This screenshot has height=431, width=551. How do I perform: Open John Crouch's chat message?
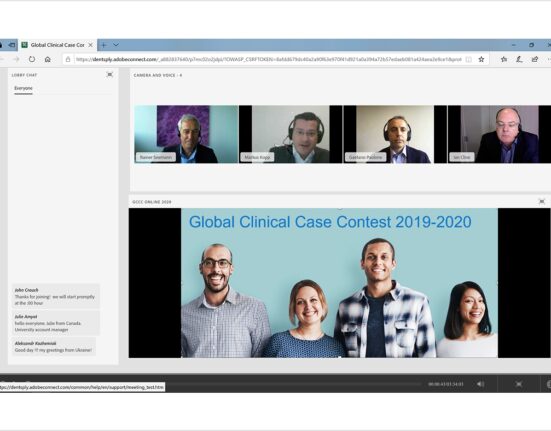(56, 296)
